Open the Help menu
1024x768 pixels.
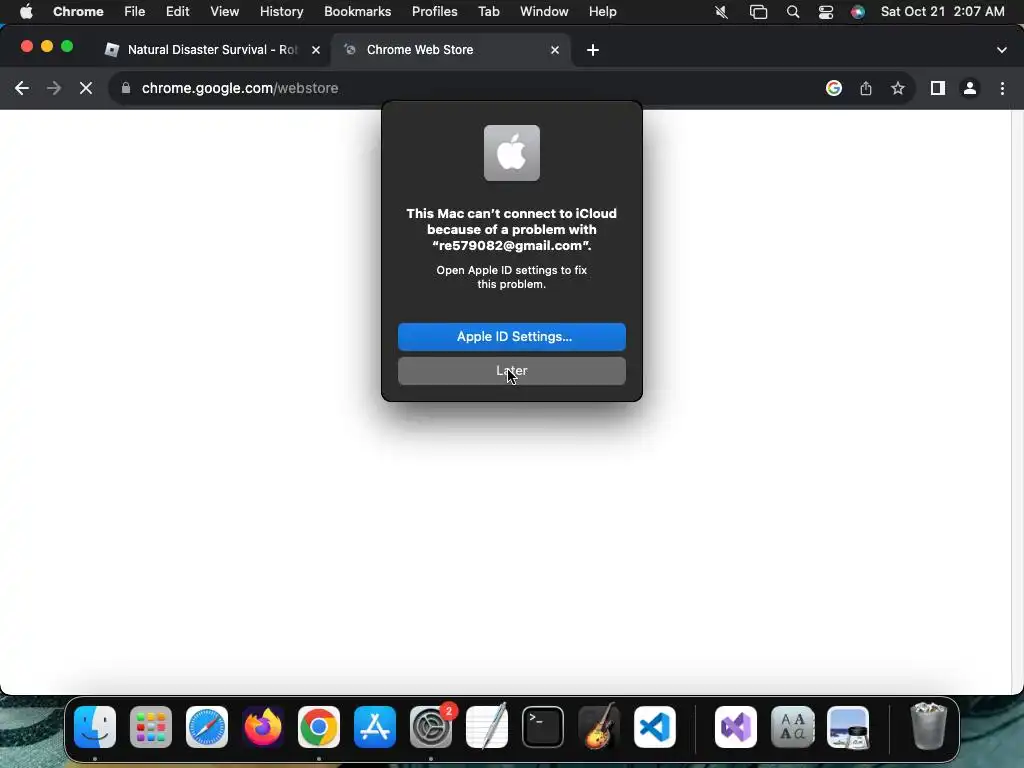pyautogui.click(x=602, y=12)
